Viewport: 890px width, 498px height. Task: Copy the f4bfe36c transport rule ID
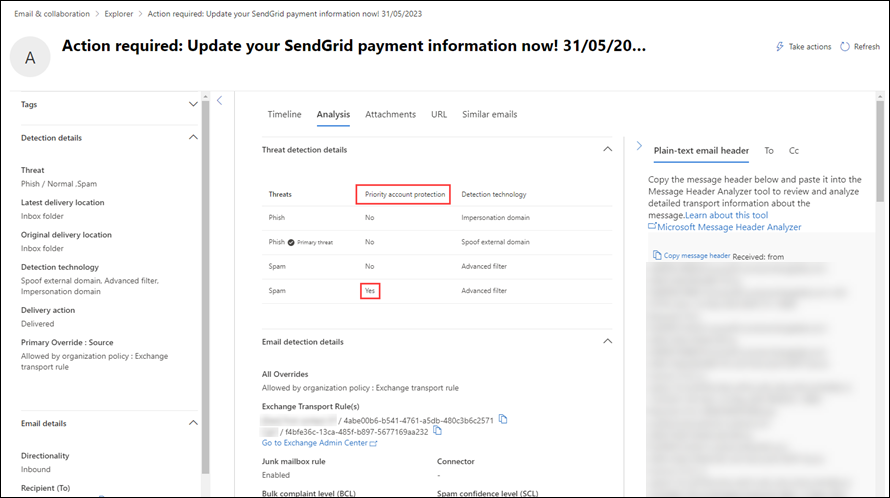437,430
